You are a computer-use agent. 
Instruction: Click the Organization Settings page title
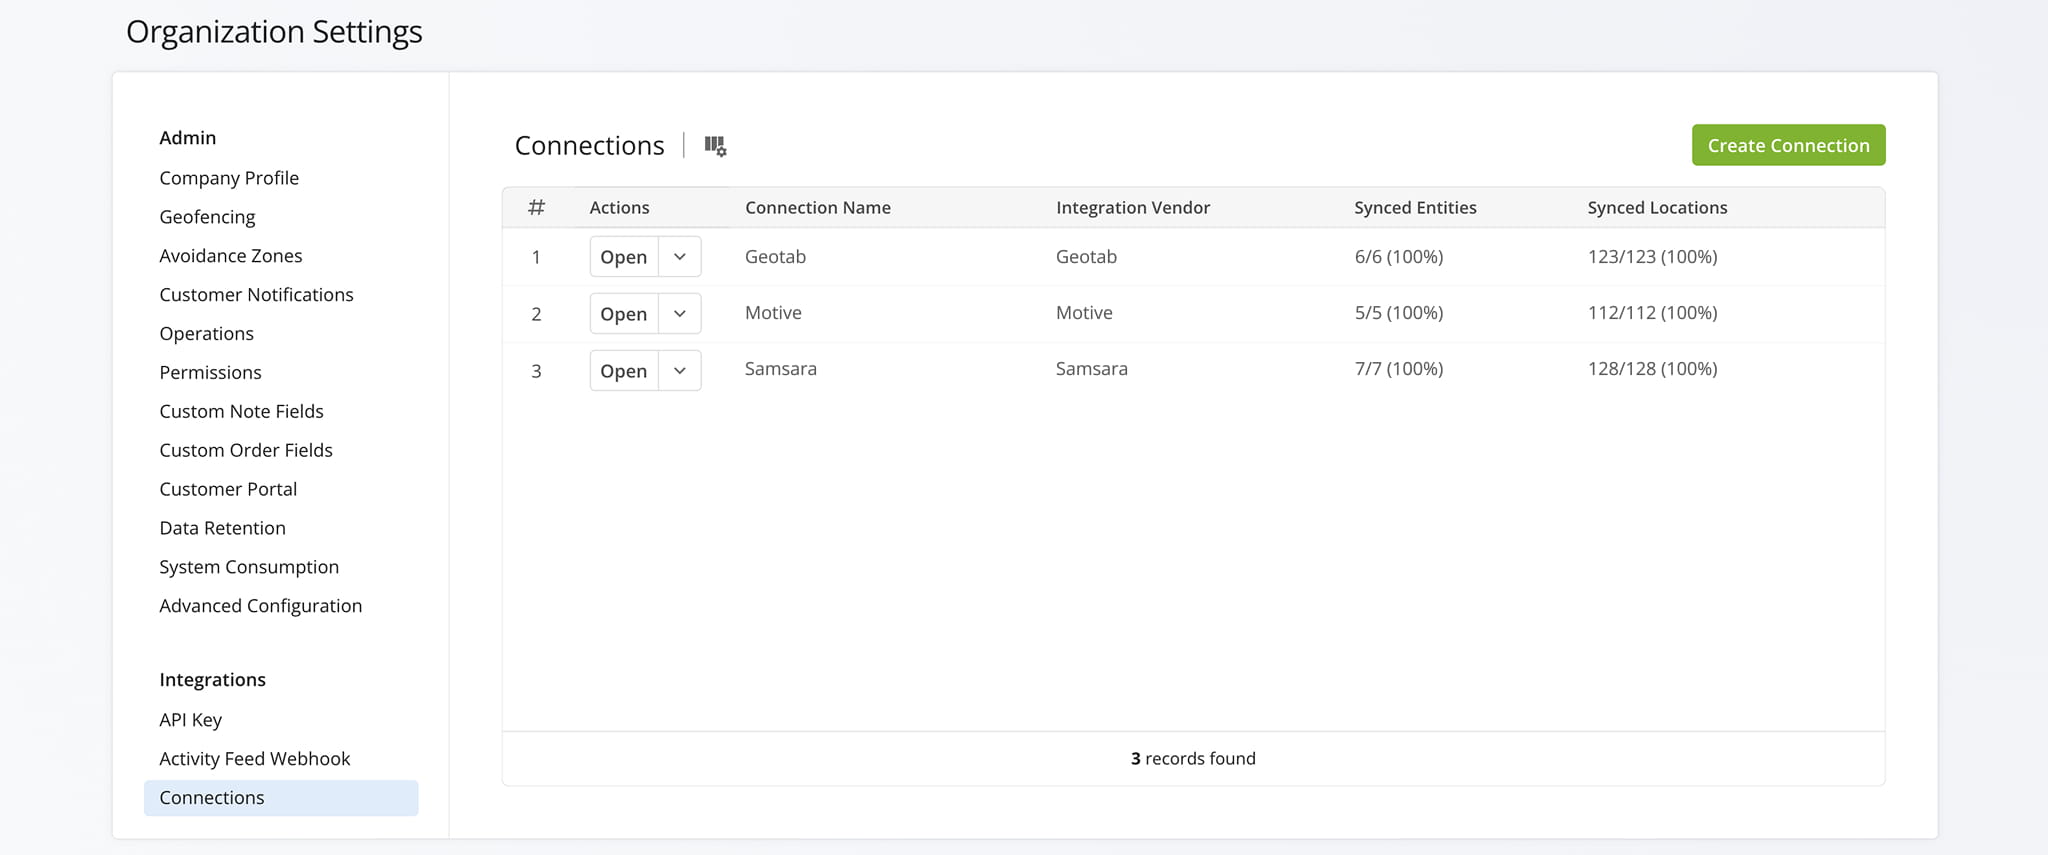click(274, 32)
